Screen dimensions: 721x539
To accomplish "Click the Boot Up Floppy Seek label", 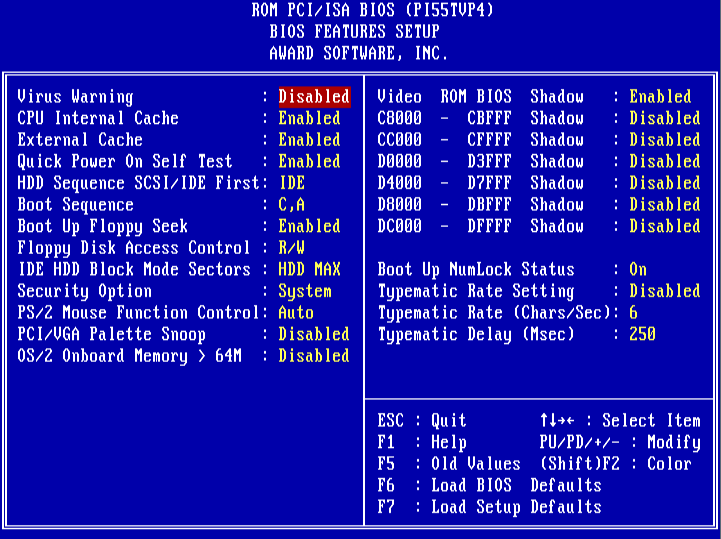I will coord(103,227).
